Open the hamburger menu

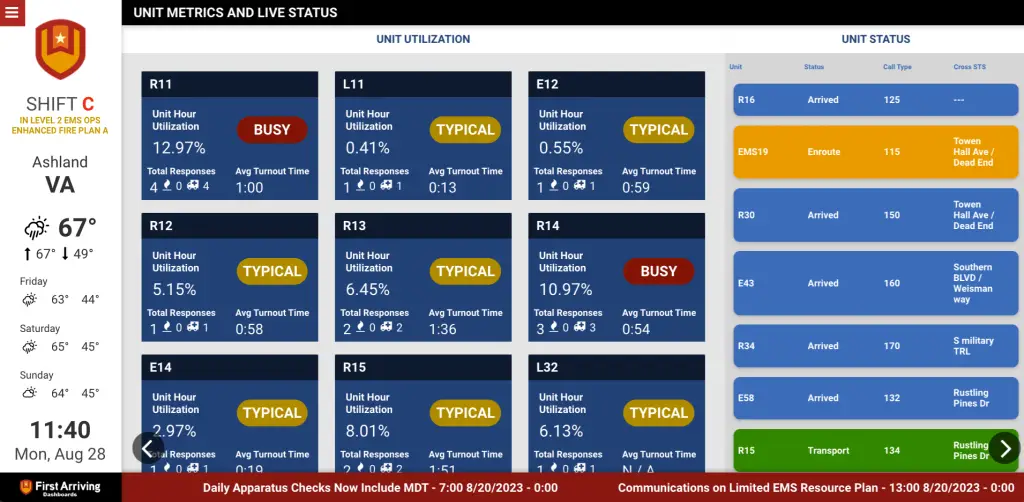click(12, 13)
